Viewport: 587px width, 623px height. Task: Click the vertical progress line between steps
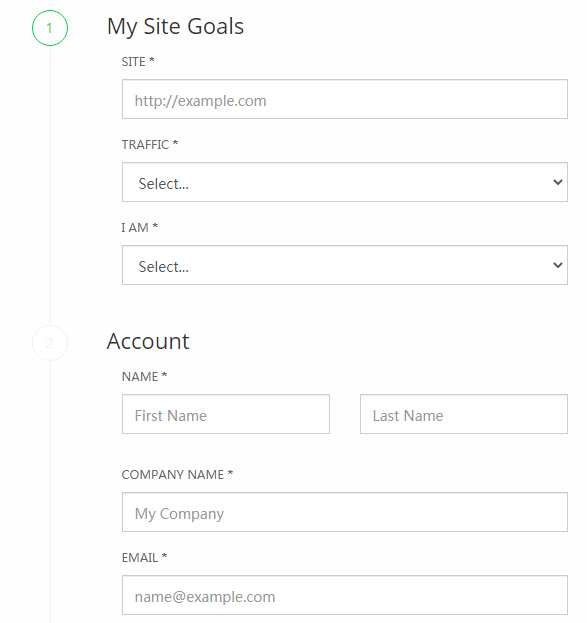click(50, 186)
